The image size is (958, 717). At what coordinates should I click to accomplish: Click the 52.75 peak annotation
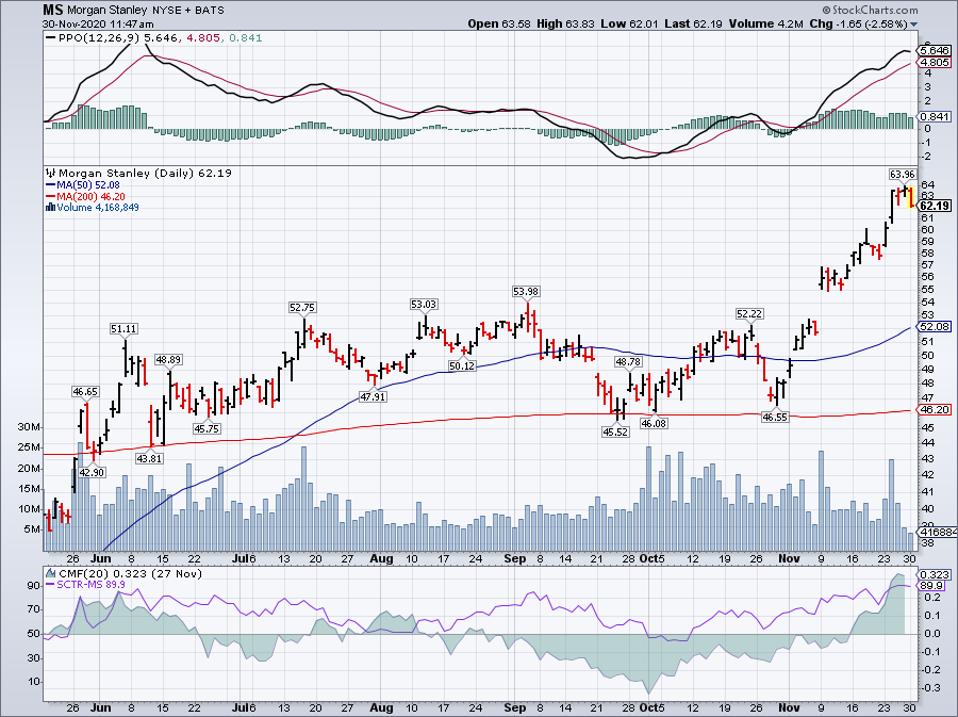(303, 307)
